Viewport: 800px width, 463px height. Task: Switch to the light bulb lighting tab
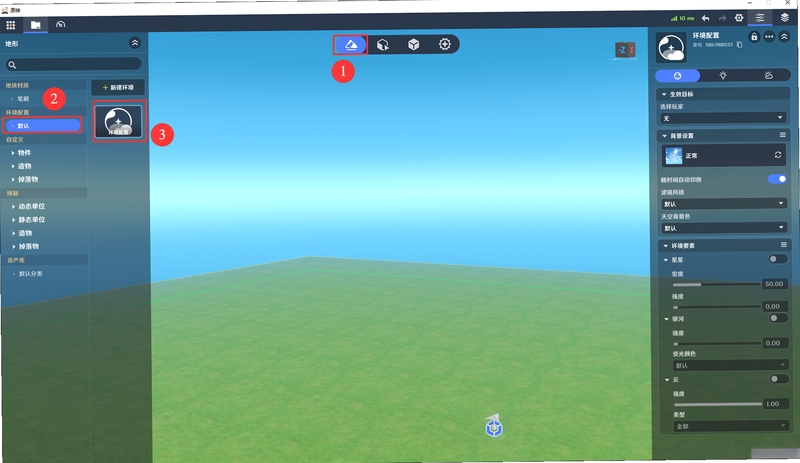pos(723,76)
